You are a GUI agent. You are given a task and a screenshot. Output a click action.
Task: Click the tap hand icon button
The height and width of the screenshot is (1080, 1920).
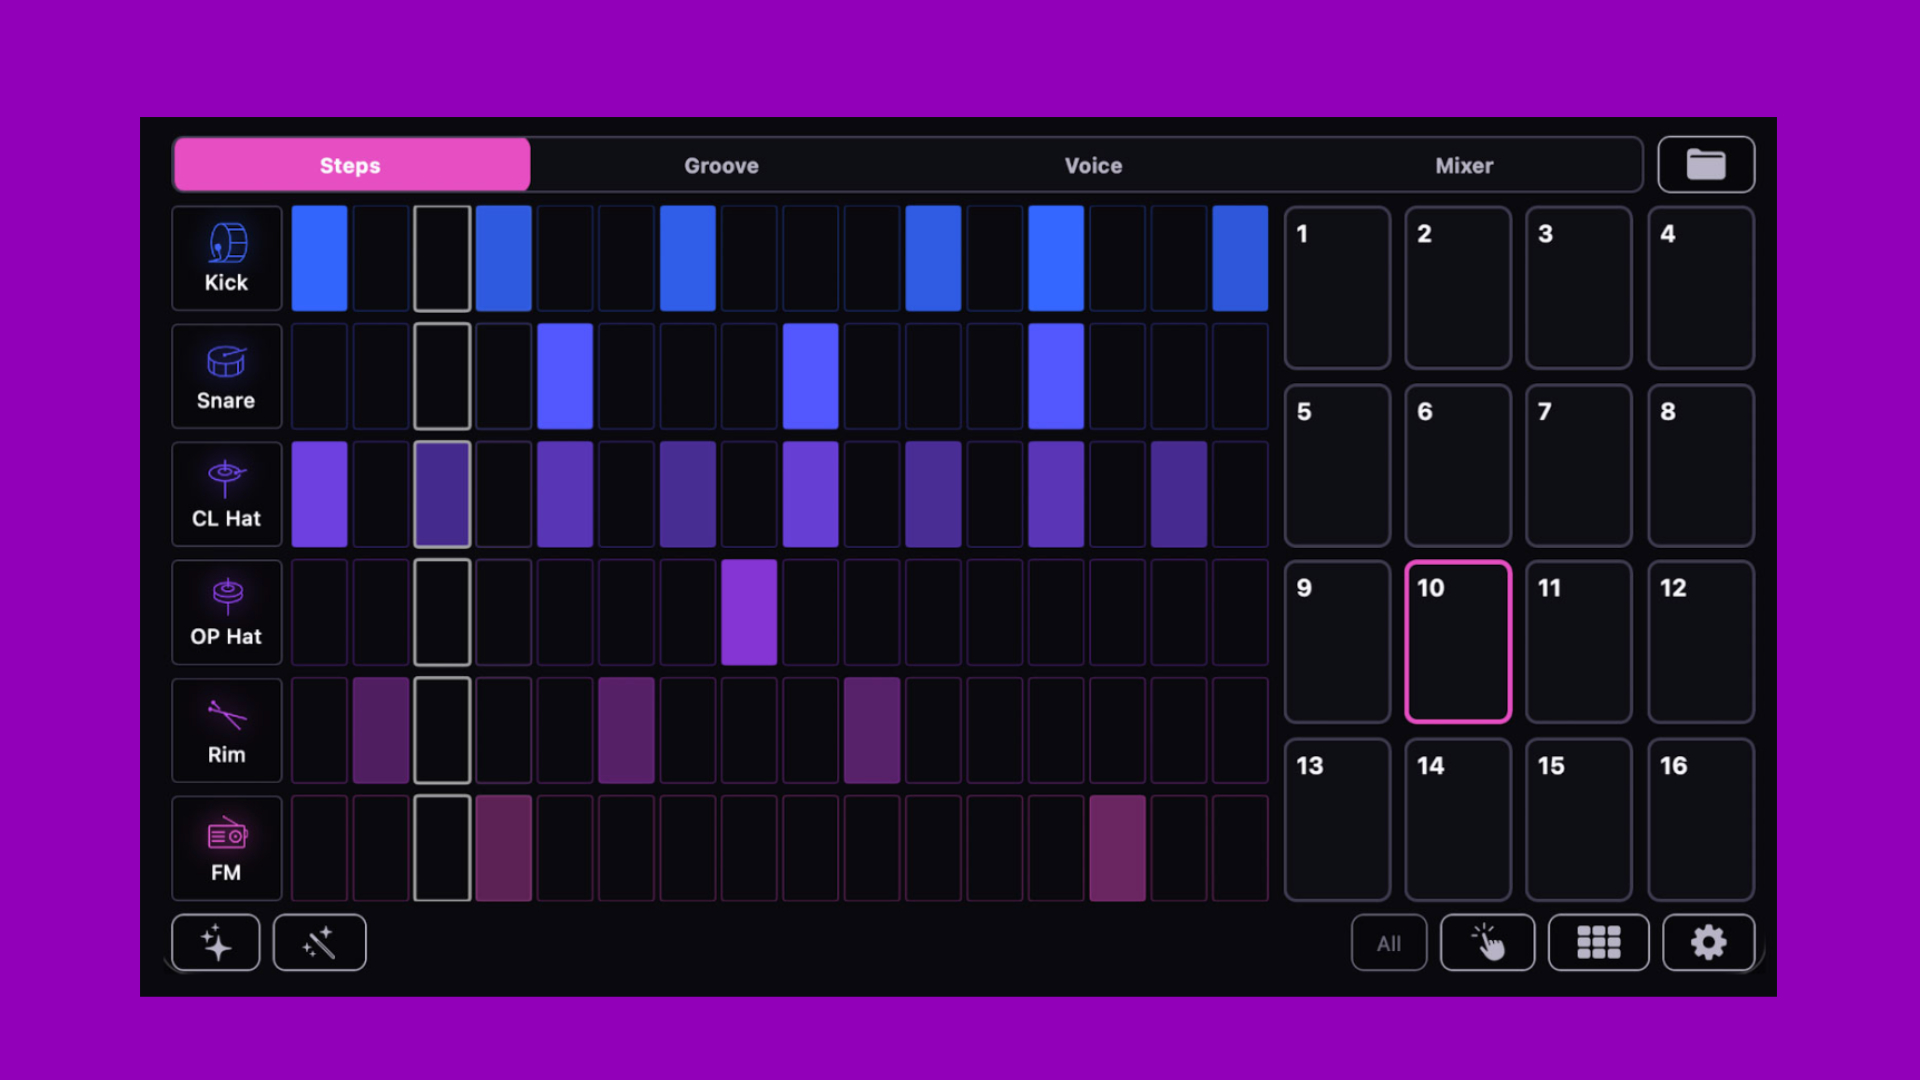click(1488, 942)
